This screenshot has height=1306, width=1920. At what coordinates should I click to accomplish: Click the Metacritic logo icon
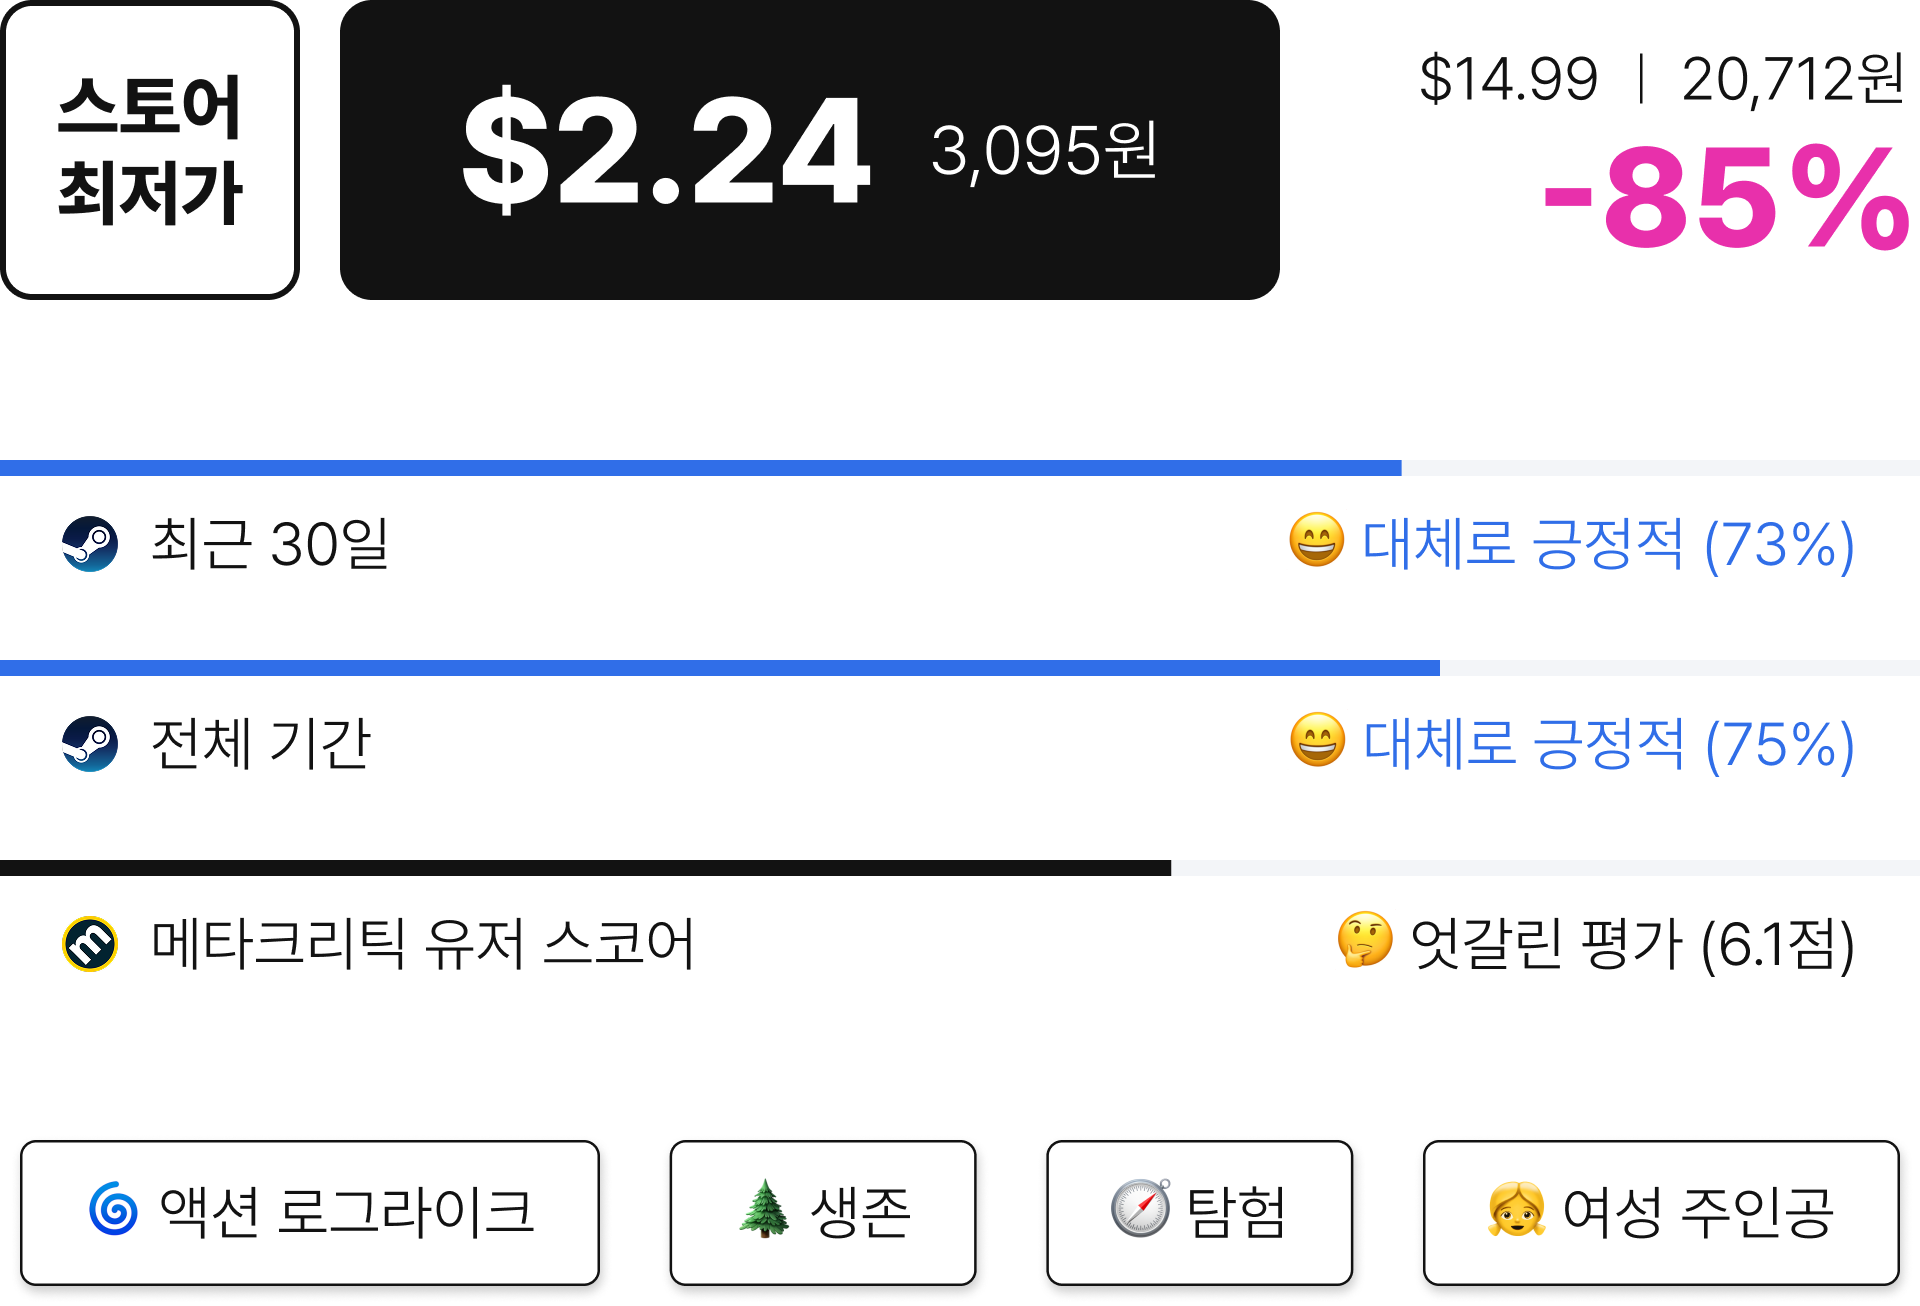coord(90,944)
